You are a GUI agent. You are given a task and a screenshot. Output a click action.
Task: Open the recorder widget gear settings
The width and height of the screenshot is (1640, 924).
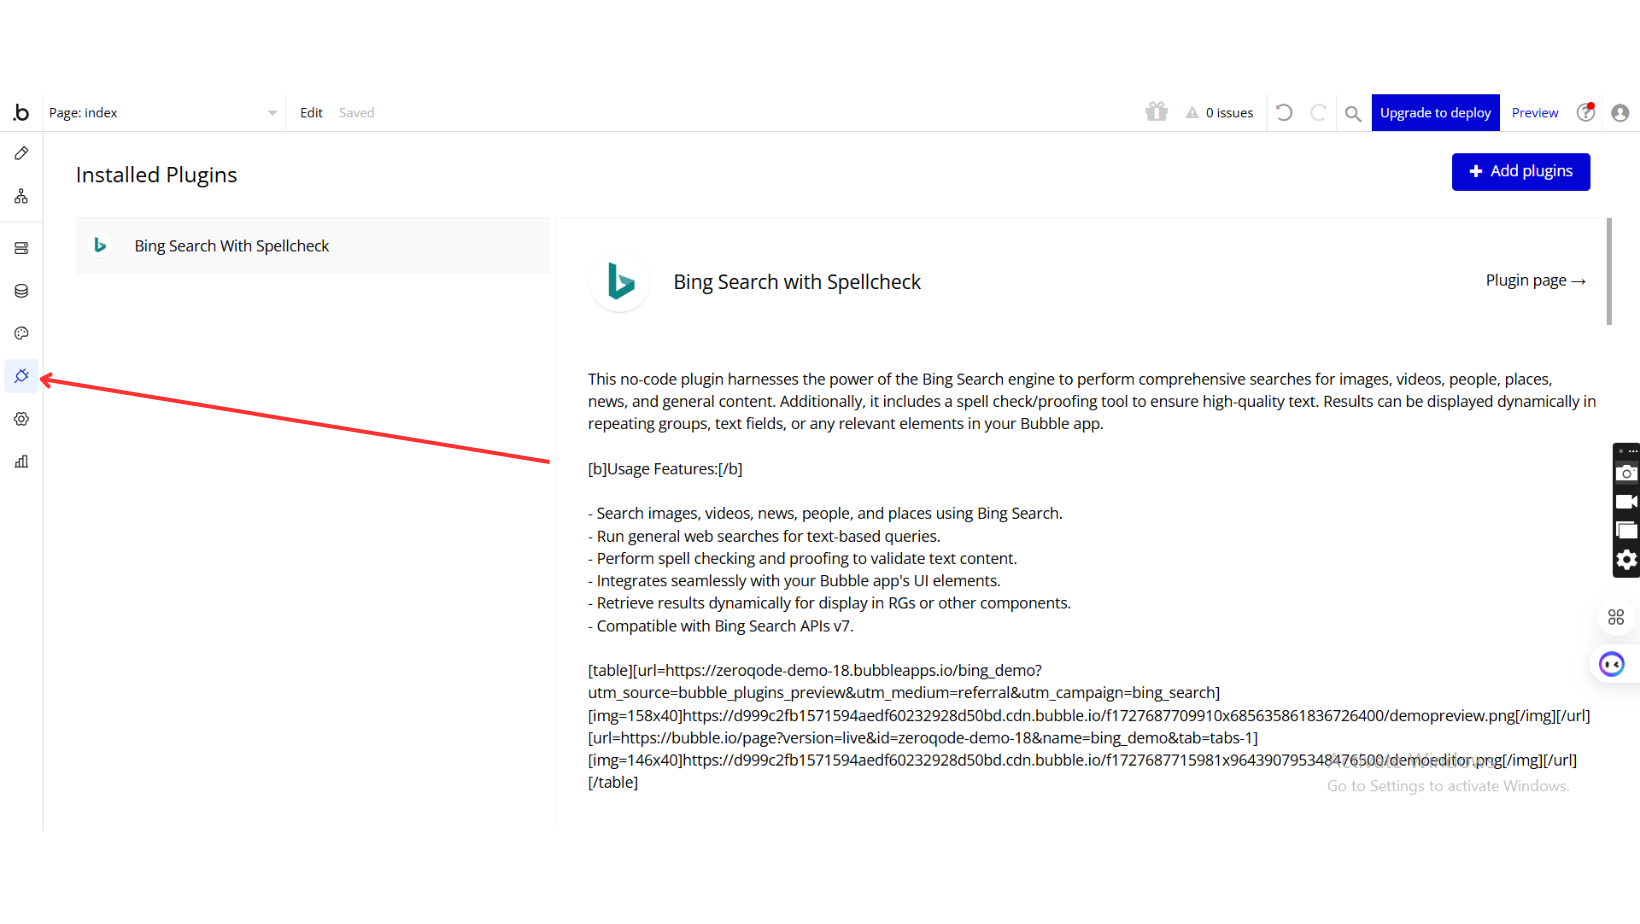(1627, 560)
